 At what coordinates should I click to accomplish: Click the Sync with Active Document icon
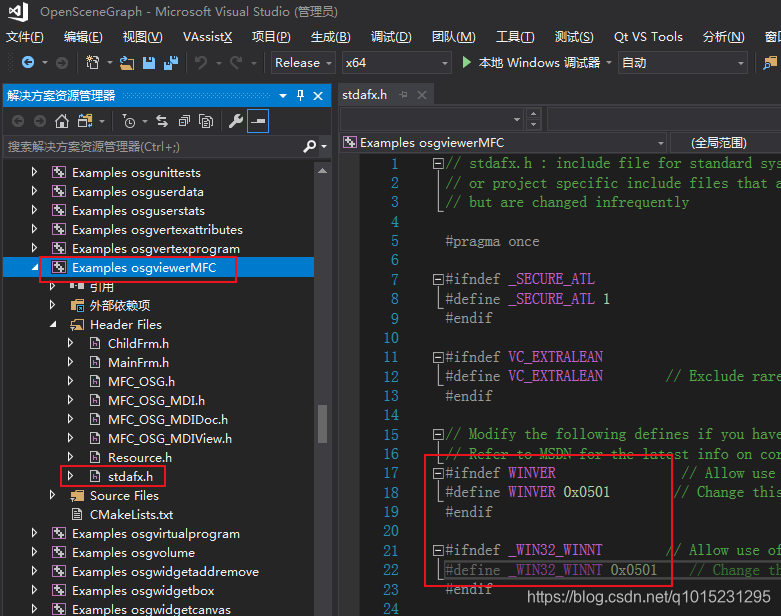(162, 121)
